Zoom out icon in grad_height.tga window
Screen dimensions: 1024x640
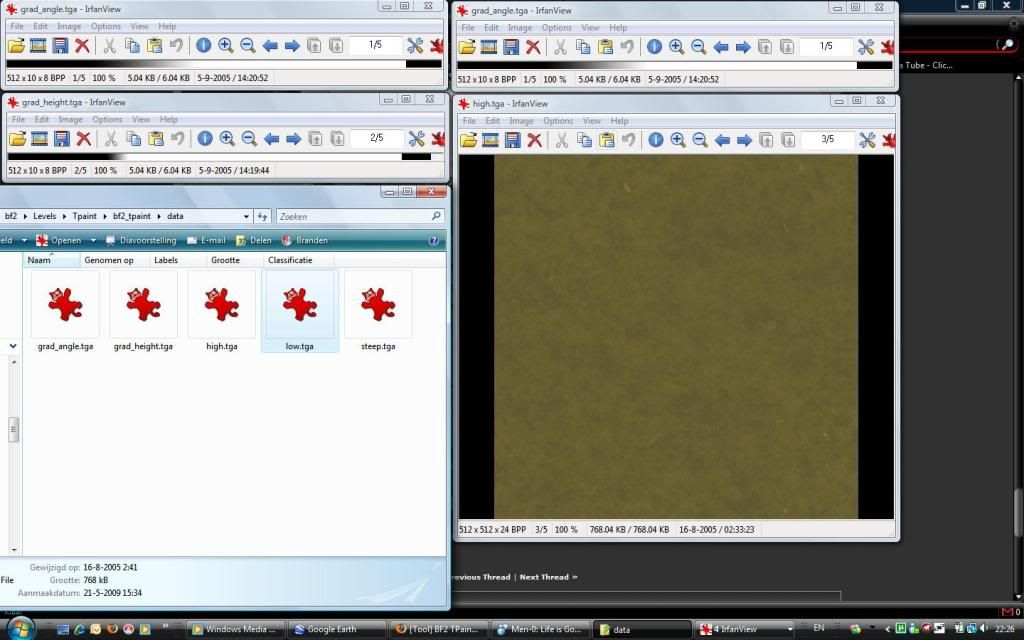(x=248, y=138)
